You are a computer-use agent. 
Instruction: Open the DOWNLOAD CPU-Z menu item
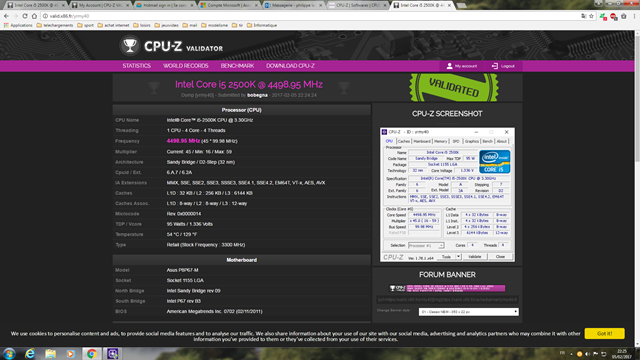290,66
